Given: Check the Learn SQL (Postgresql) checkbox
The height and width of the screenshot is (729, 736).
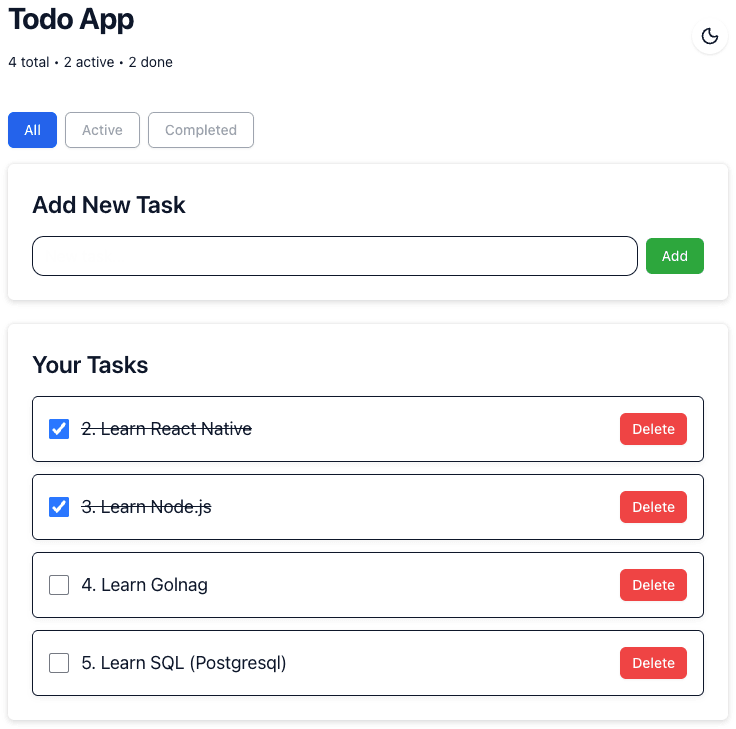Looking at the screenshot, I should tap(59, 663).
